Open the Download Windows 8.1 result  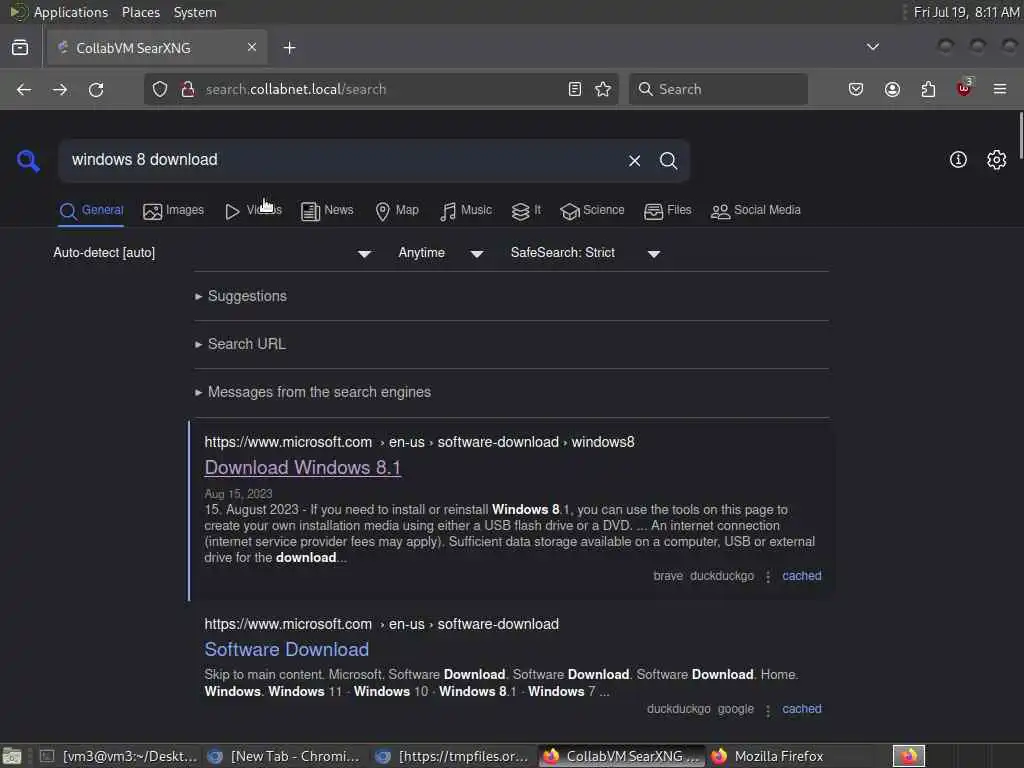click(302, 468)
